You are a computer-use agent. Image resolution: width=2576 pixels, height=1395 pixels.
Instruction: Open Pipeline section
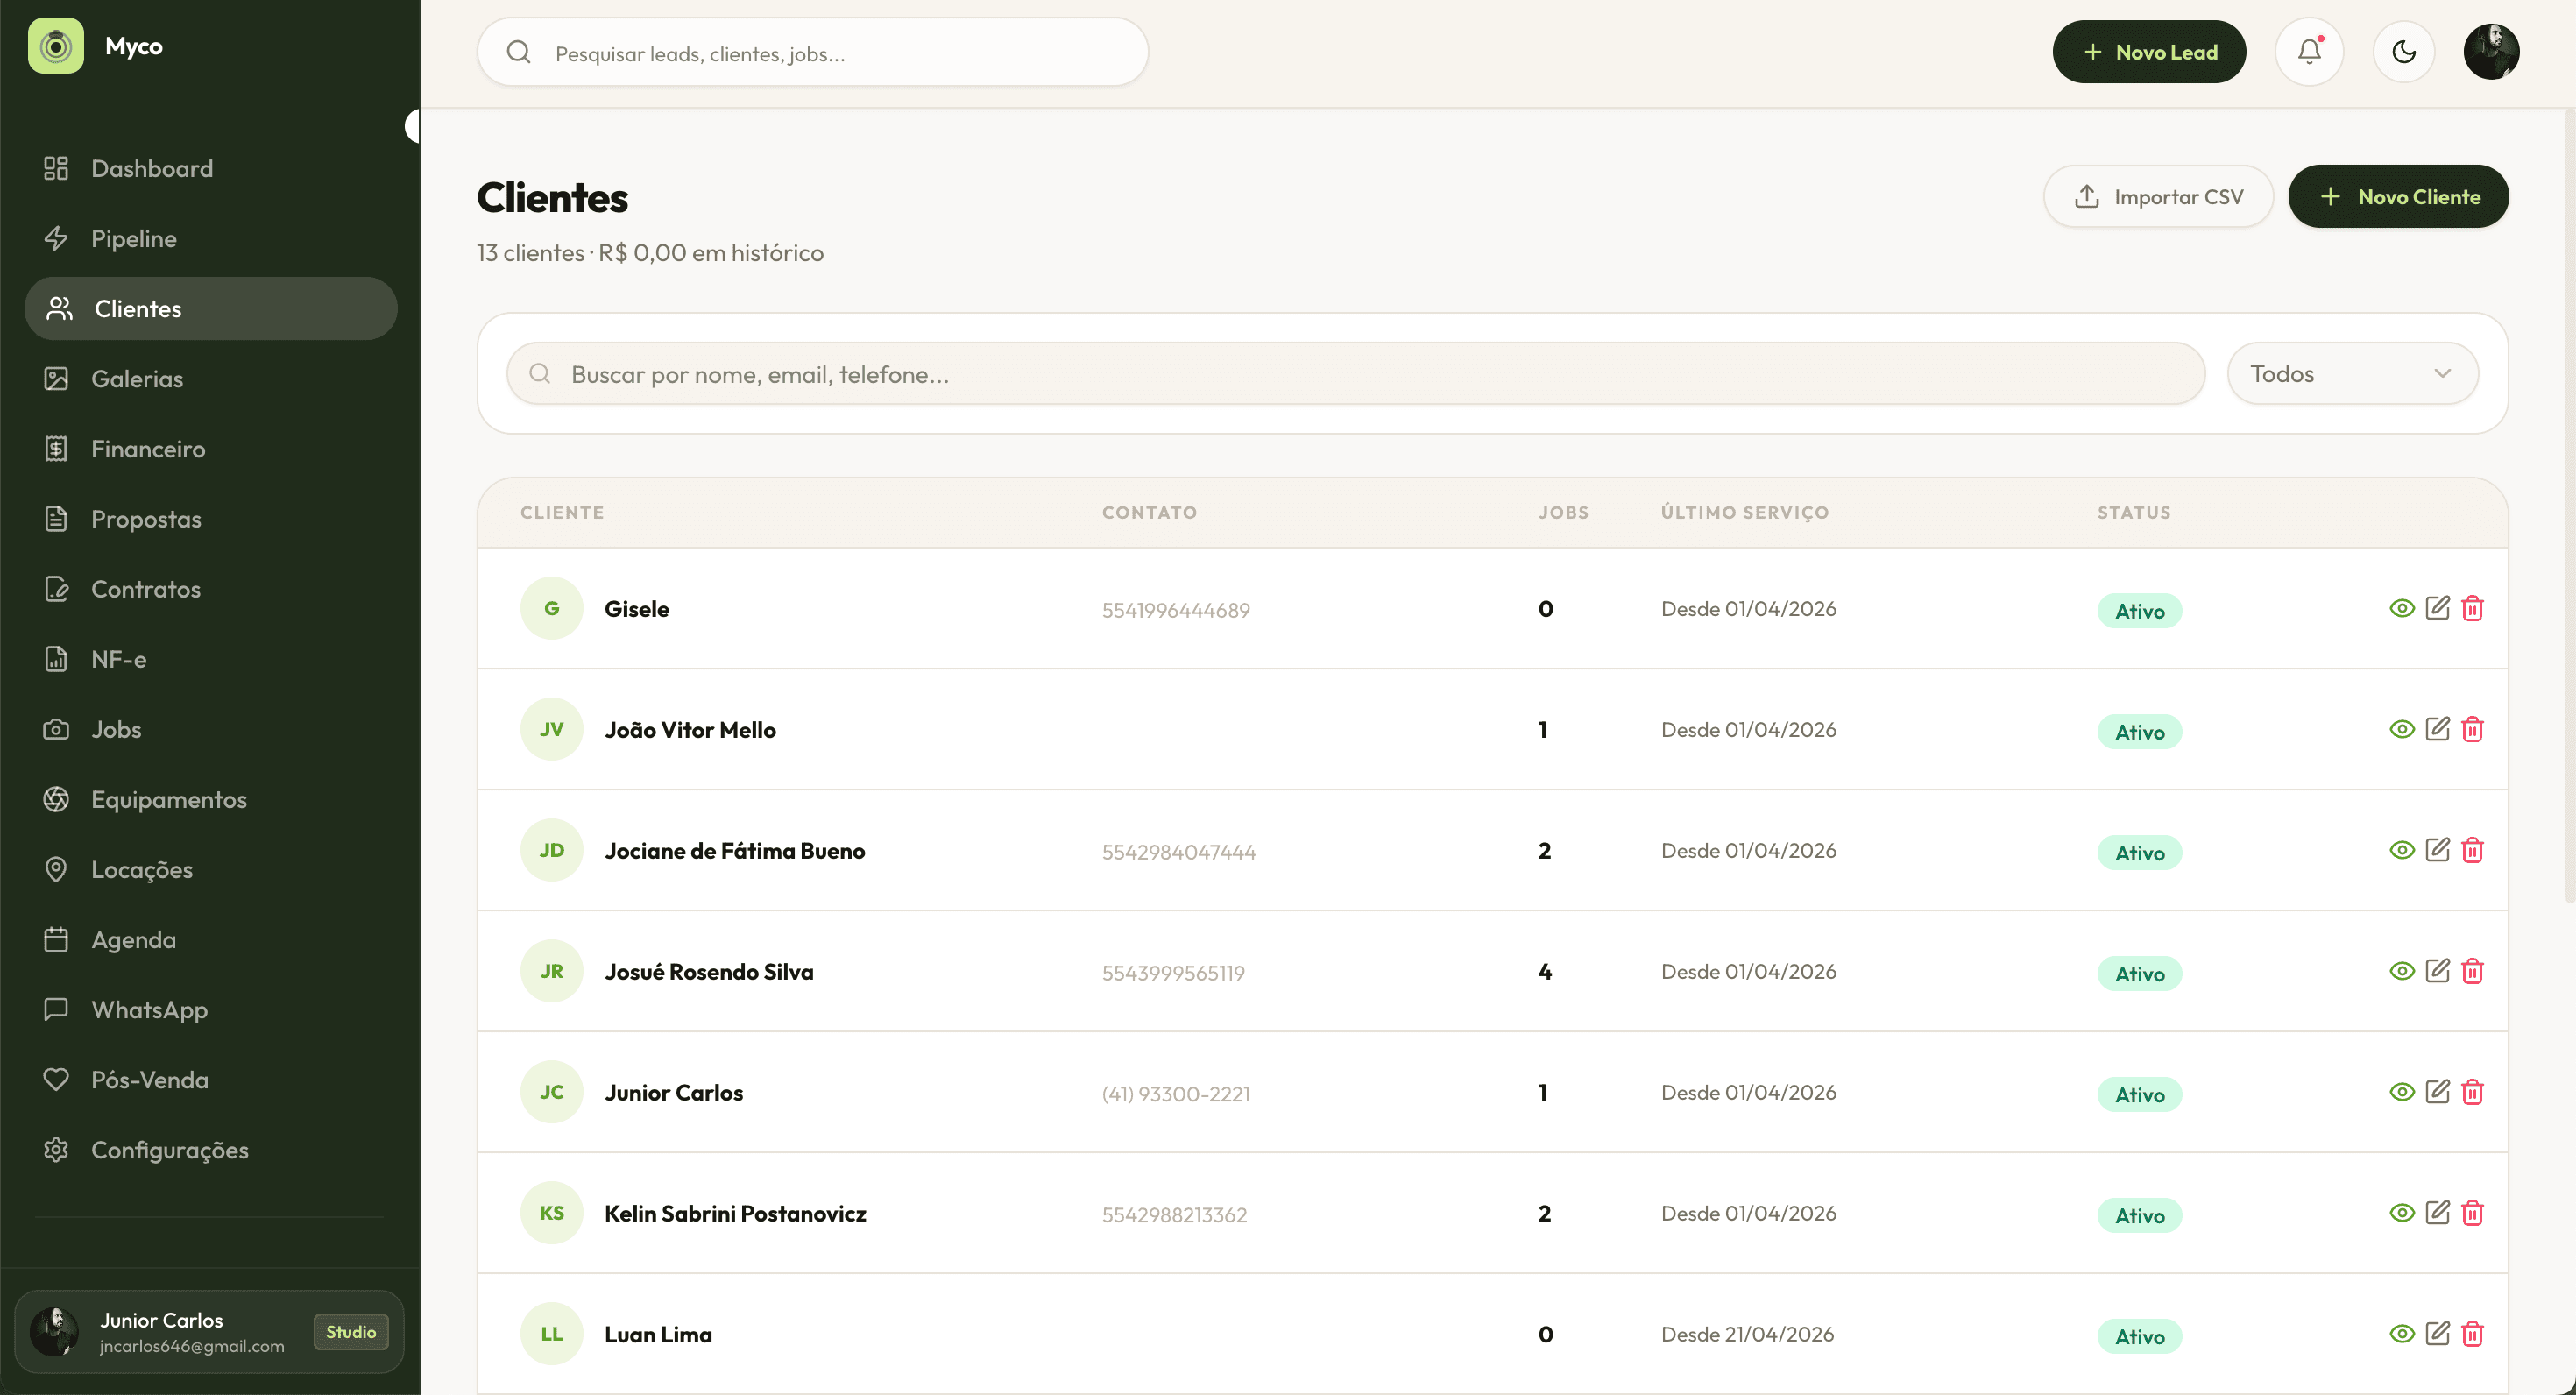211,238
